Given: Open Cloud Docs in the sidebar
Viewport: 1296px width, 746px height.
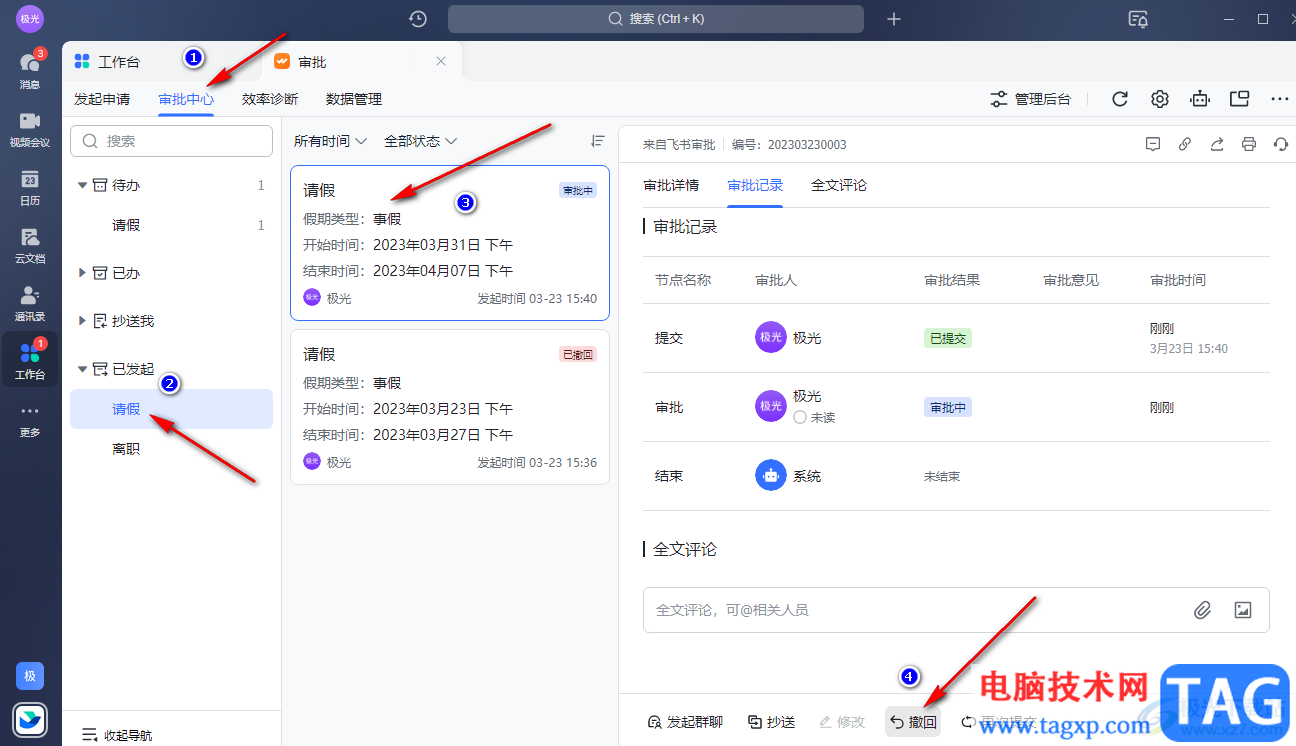Looking at the screenshot, I should click(x=30, y=245).
